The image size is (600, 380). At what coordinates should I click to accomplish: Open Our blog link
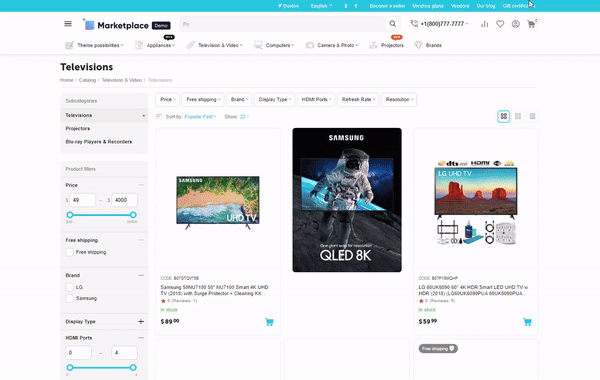486,6
